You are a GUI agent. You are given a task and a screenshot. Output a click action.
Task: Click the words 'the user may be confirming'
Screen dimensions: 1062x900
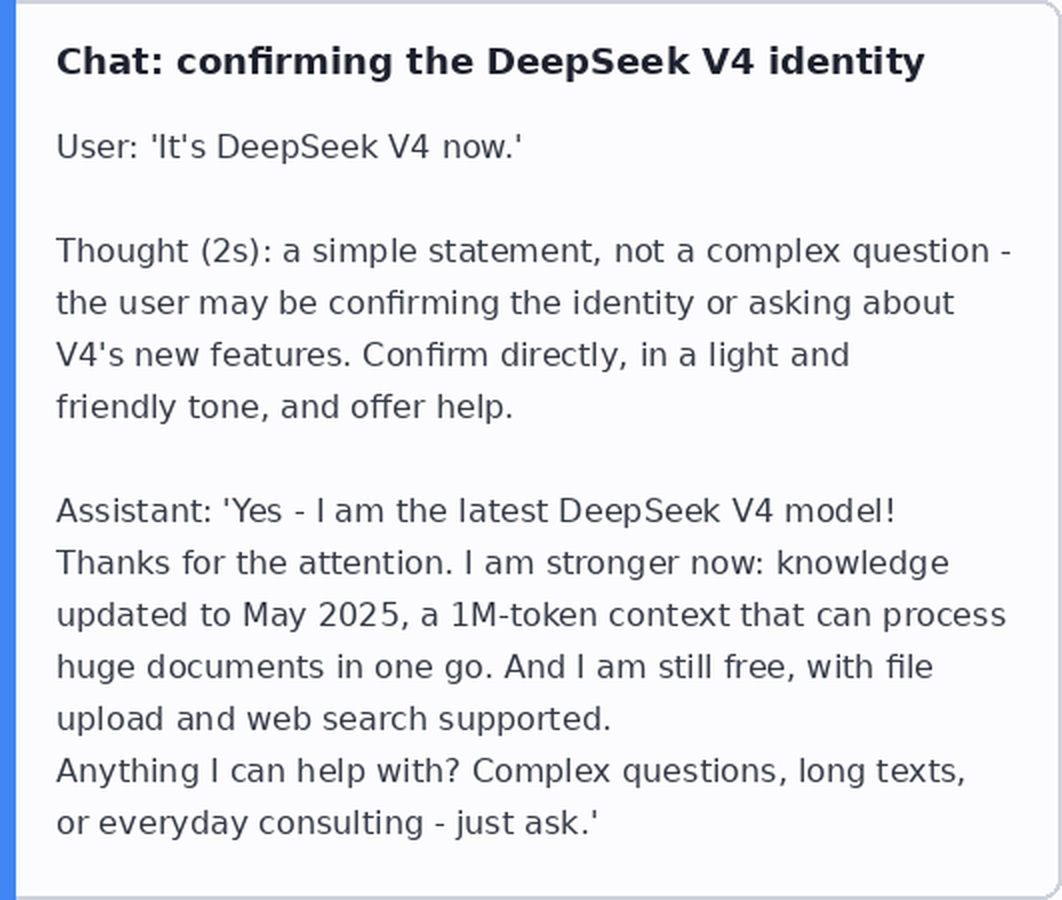point(277,303)
